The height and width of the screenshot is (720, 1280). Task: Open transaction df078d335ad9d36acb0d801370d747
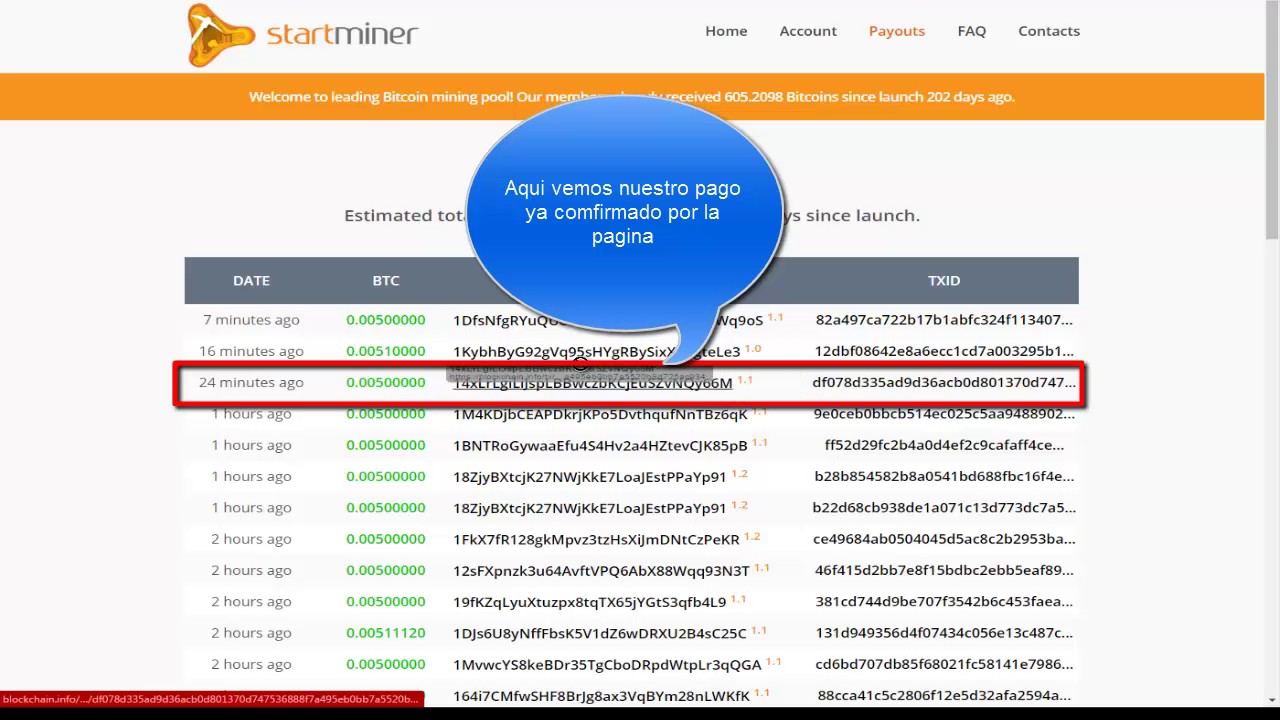point(944,382)
